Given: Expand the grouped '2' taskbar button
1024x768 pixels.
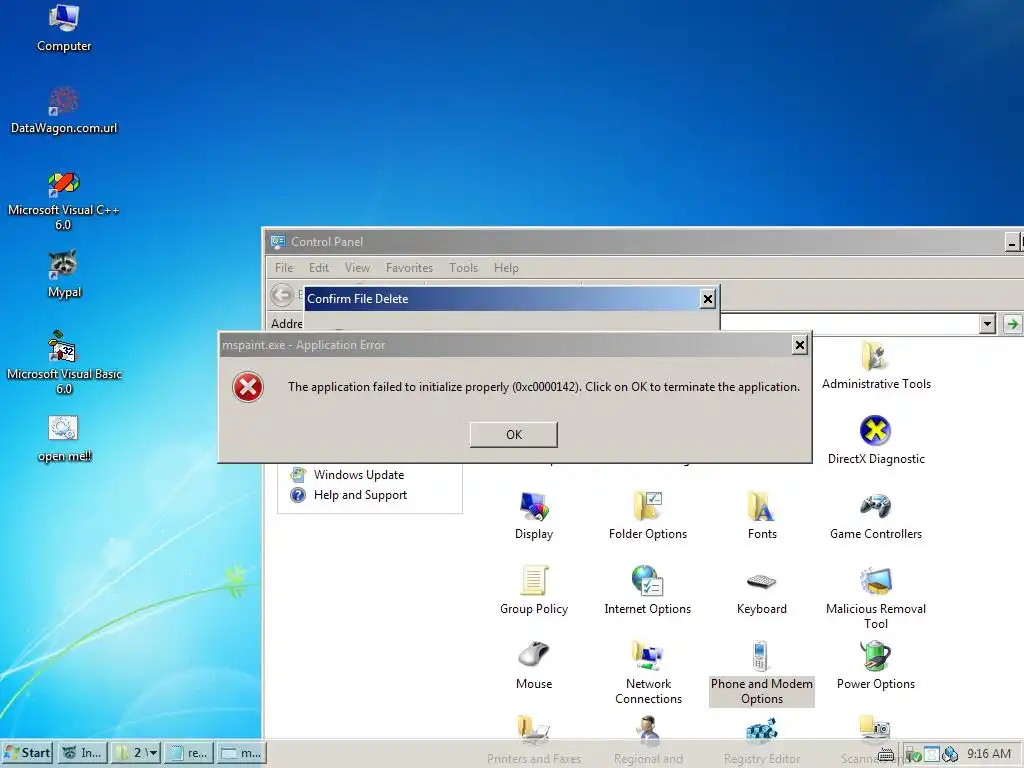Looking at the screenshot, I should (136, 753).
